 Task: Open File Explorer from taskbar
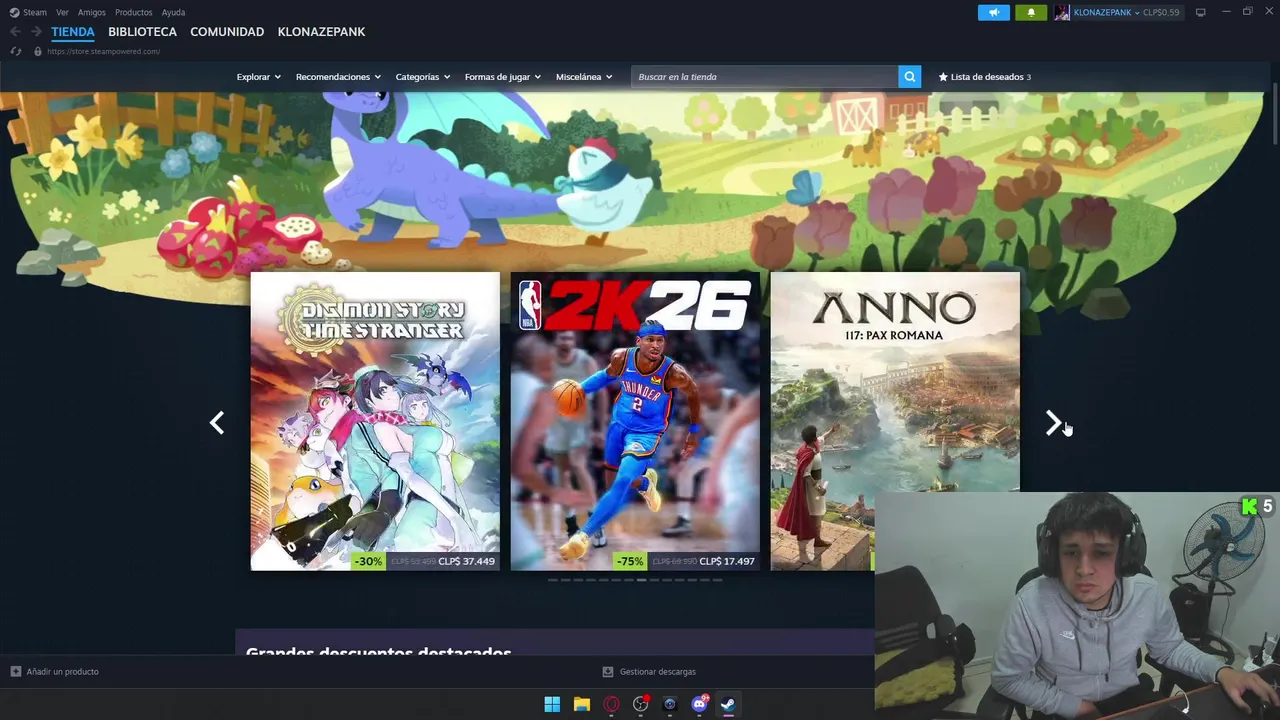click(x=582, y=704)
